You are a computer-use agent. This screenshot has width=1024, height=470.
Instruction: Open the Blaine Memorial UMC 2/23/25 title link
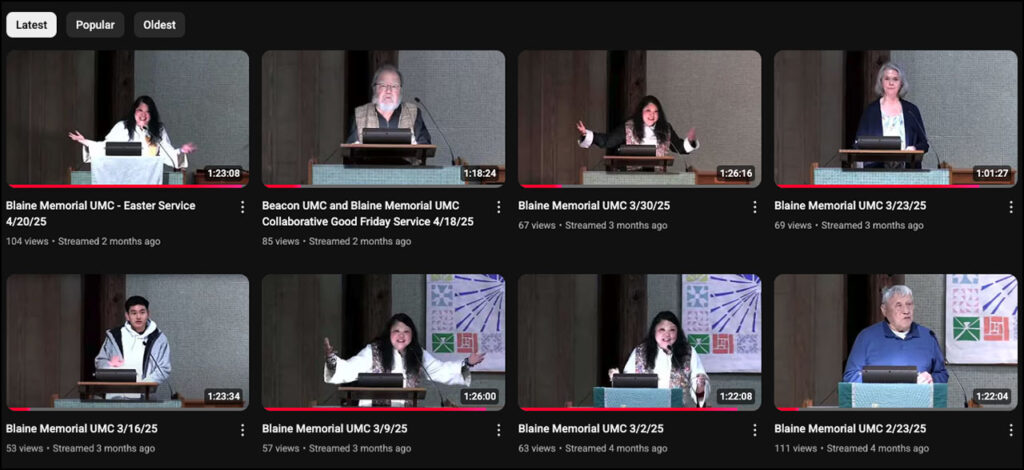pos(850,429)
